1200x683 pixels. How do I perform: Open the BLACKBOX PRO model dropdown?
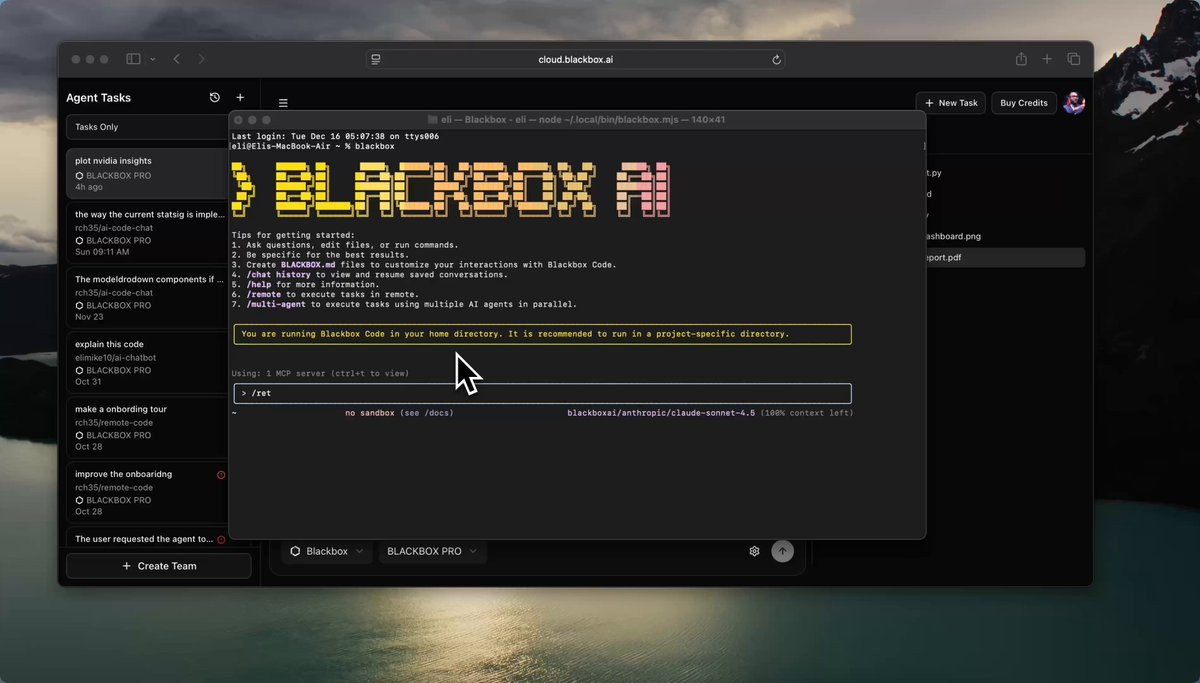click(x=432, y=551)
